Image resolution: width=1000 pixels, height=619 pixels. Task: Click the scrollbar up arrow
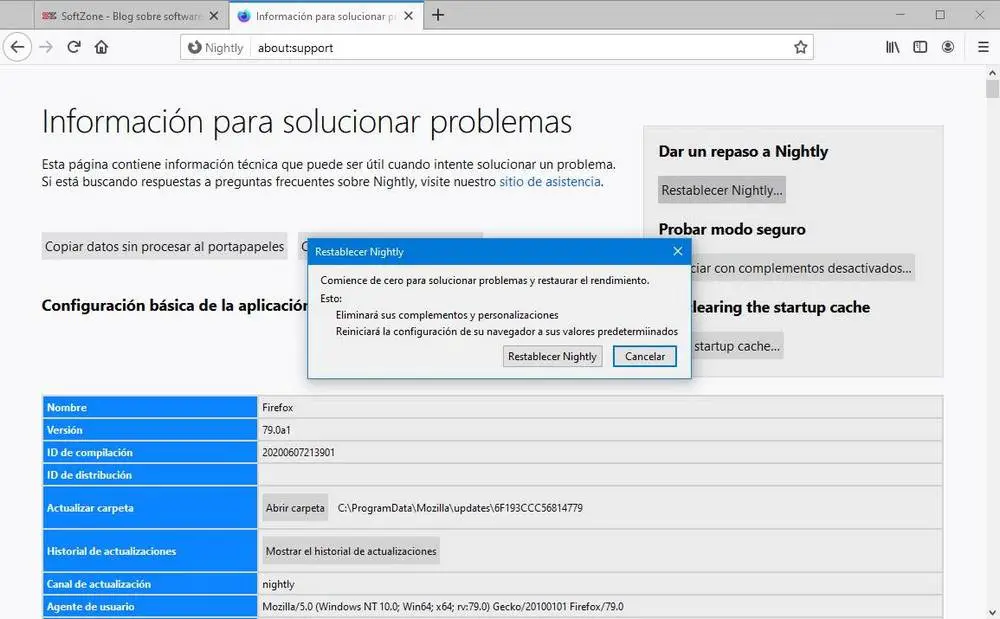pyautogui.click(x=992, y=73)
